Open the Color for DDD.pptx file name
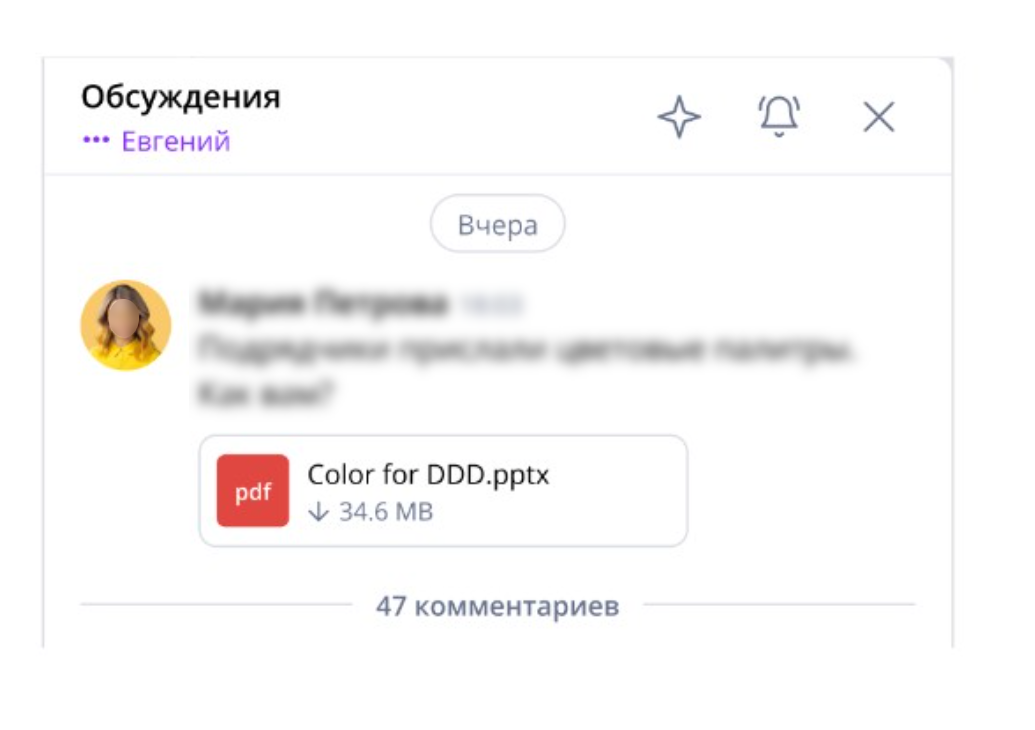1035x730 pixels. (428, 474)
